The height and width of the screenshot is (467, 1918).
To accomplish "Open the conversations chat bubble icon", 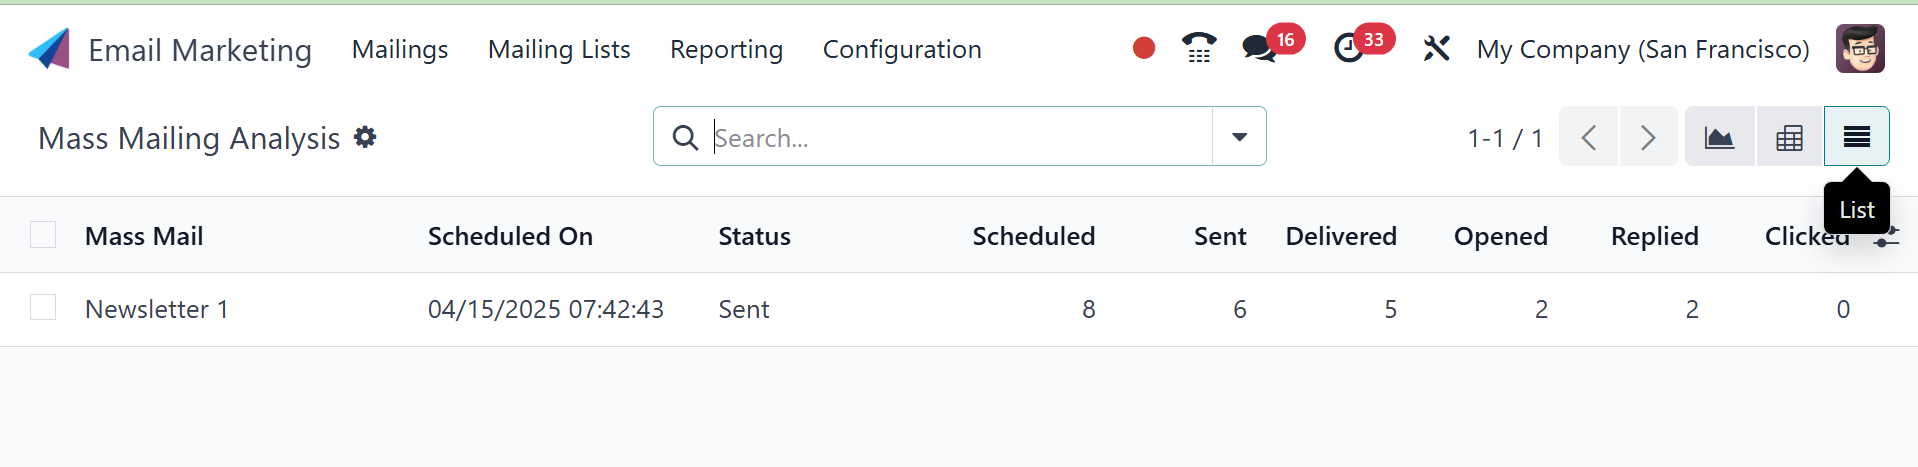I will (1258, 48).
